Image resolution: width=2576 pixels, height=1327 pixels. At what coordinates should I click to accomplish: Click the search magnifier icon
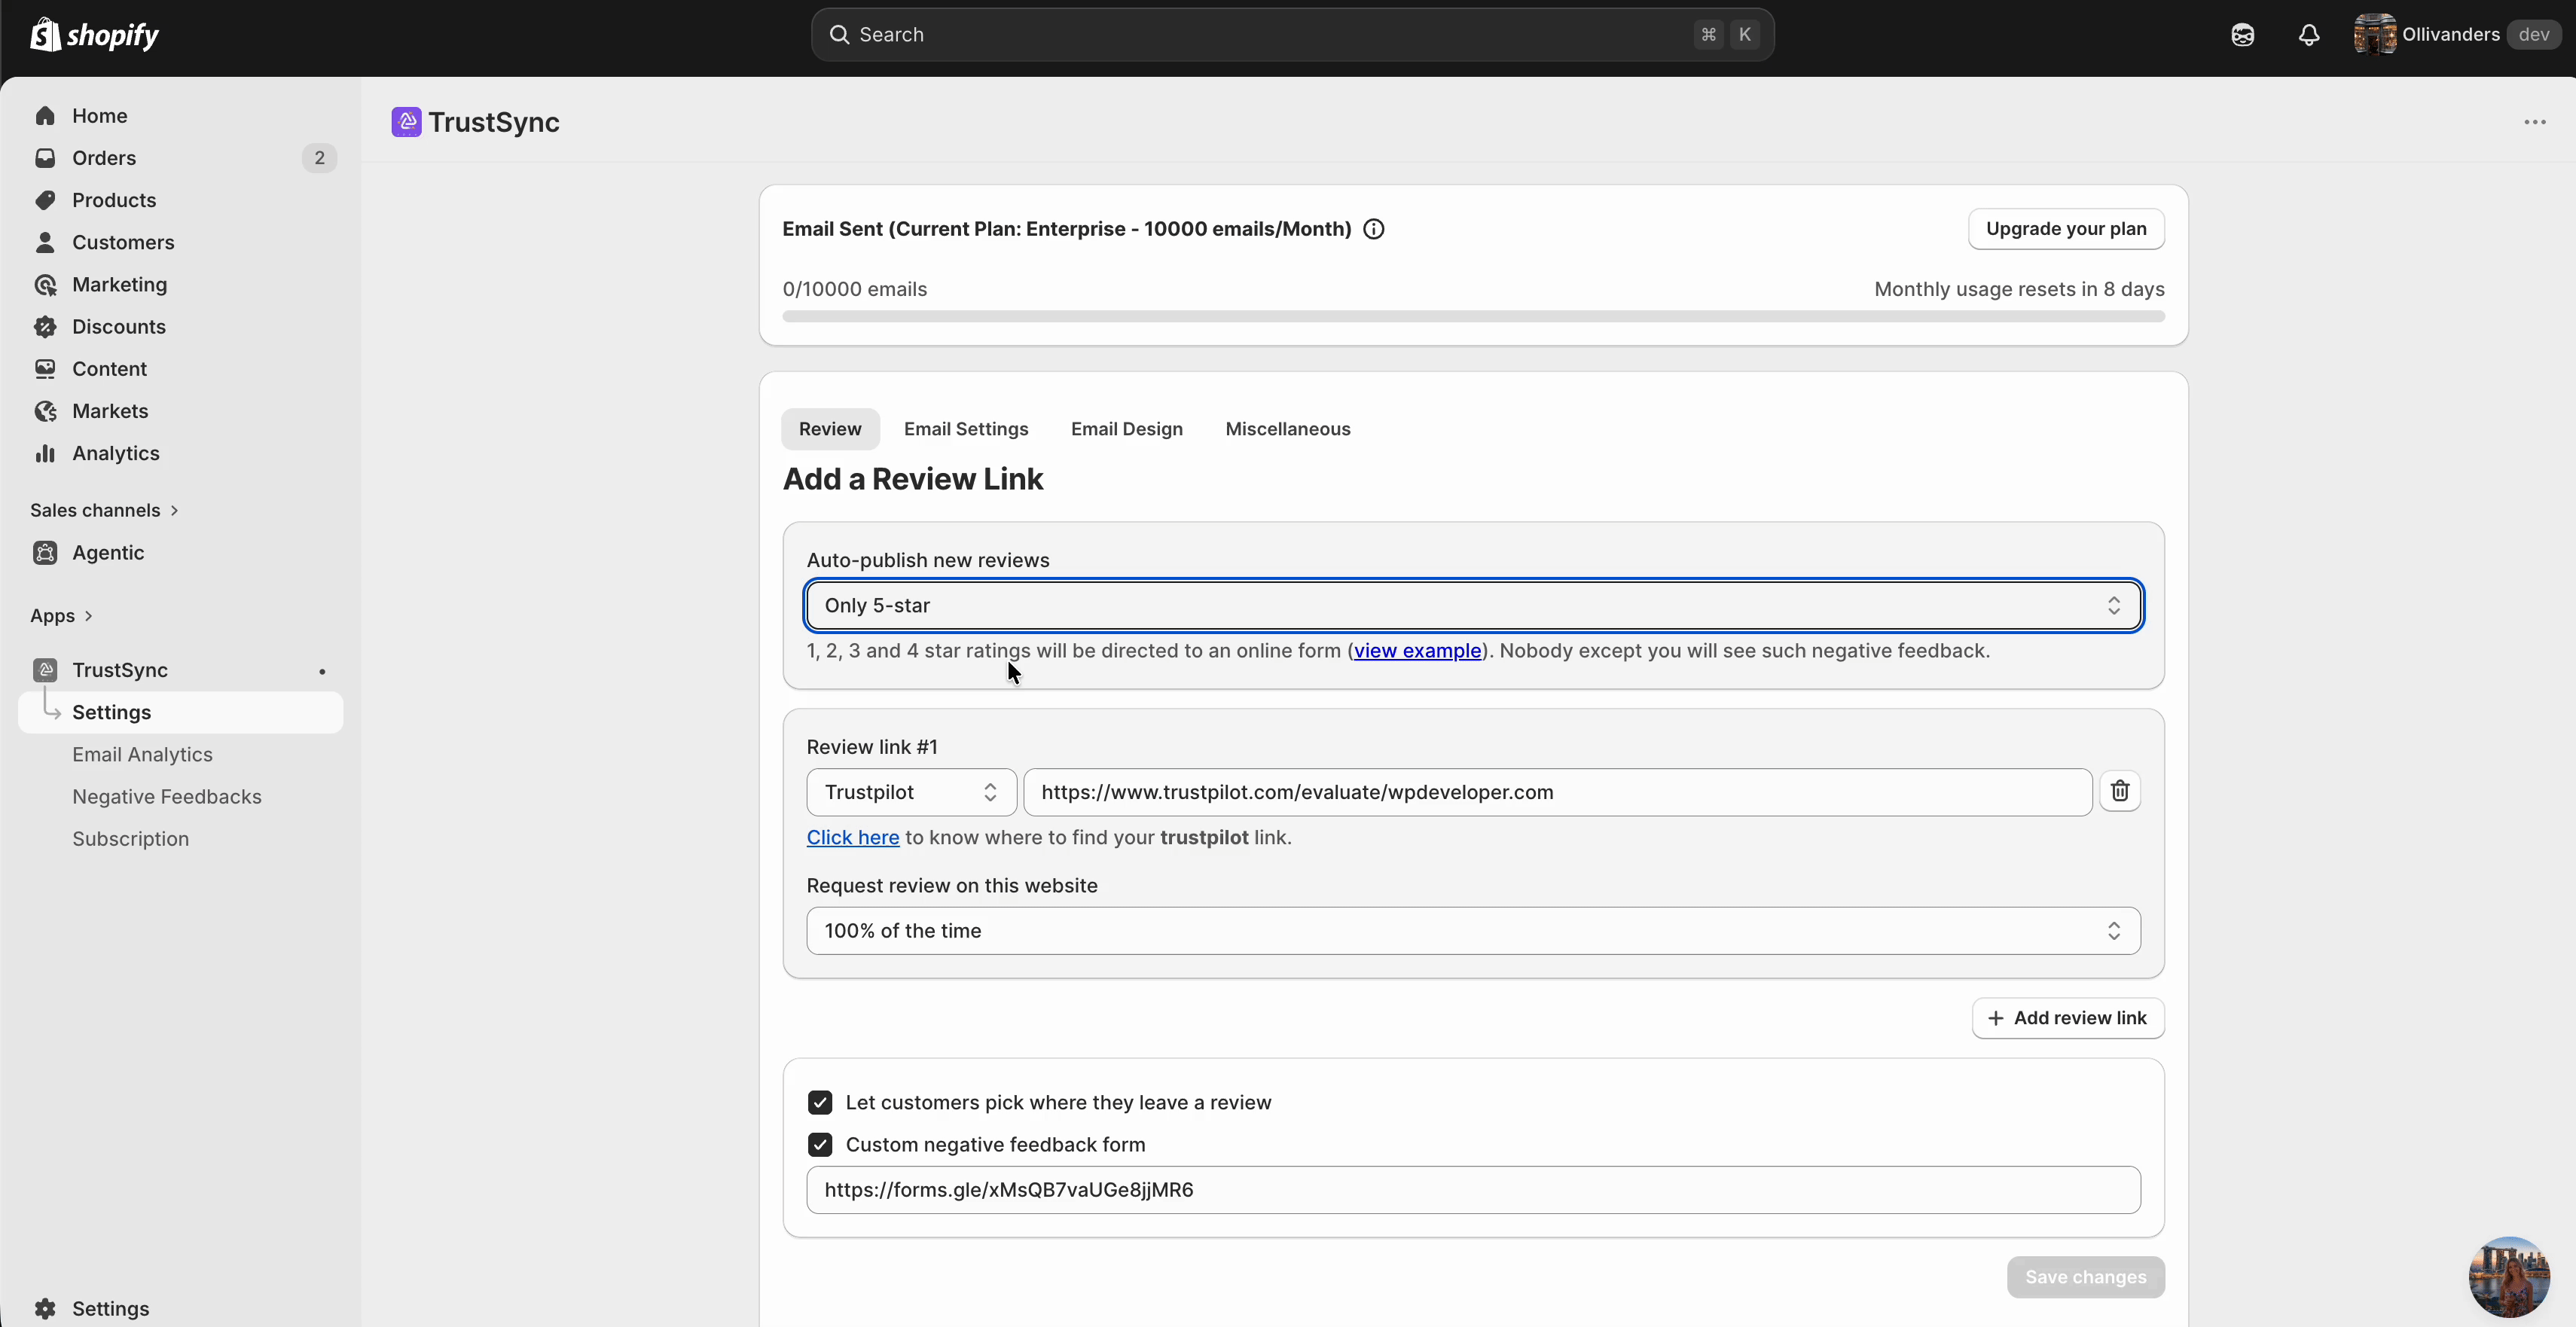[839, 35]
